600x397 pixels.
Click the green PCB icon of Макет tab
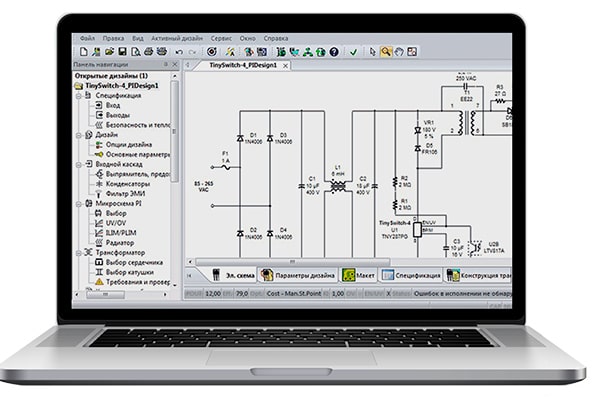click(x=348, y=275)
